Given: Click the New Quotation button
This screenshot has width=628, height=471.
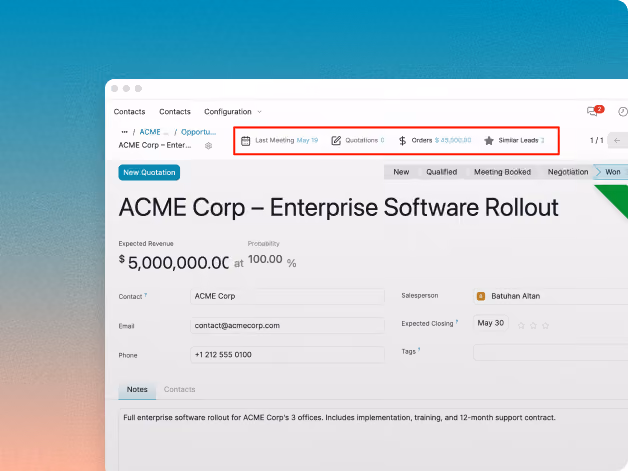Looking at the screenshot, I should coord(149,173).
